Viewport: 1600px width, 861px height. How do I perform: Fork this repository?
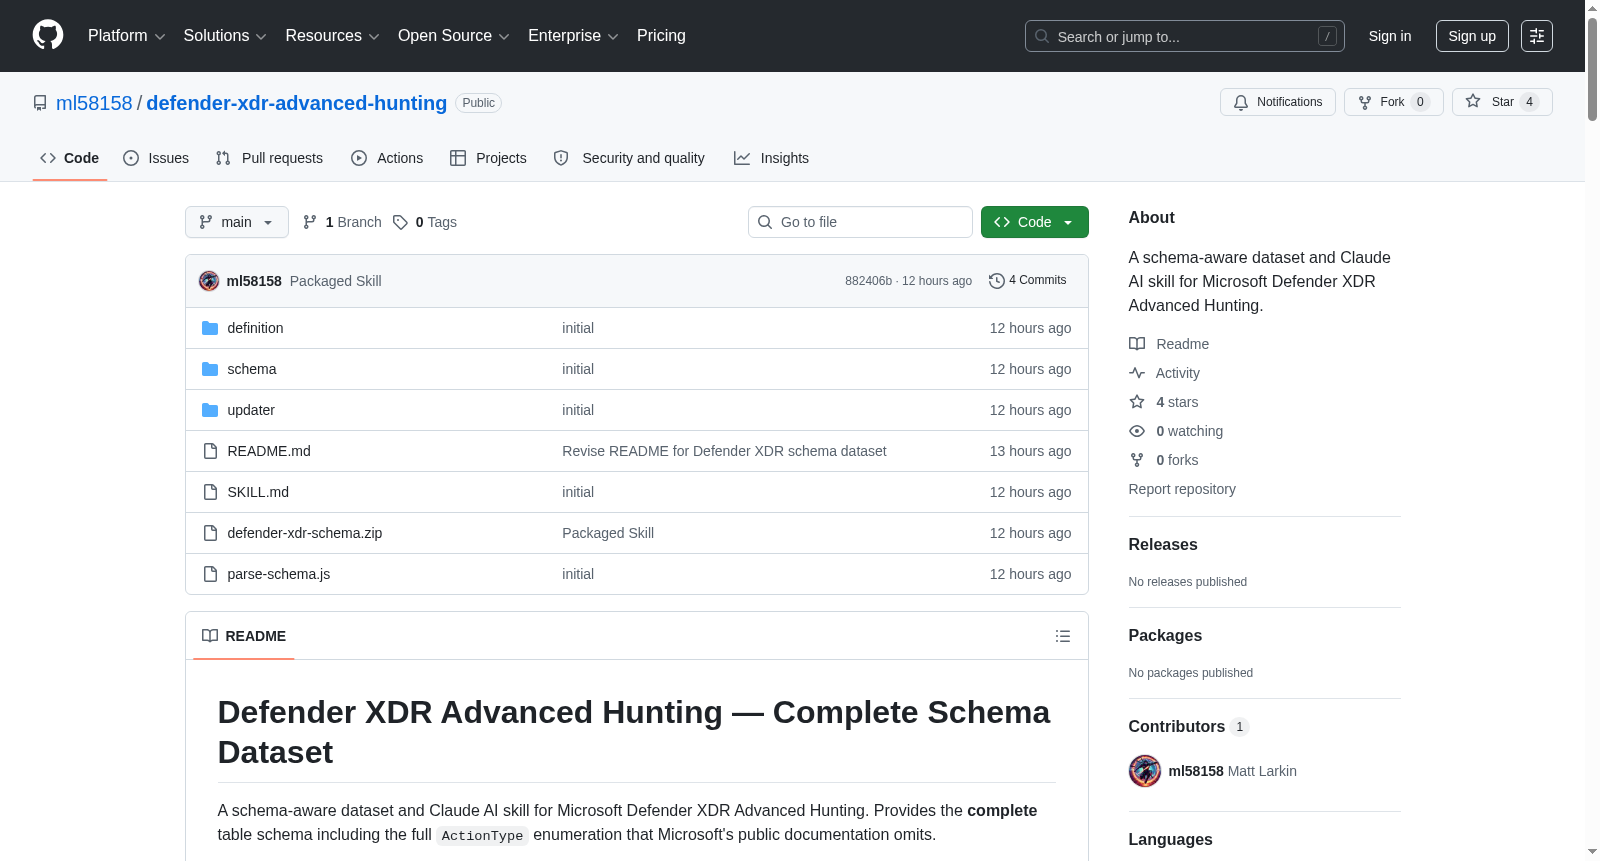tap(1393, 102)
